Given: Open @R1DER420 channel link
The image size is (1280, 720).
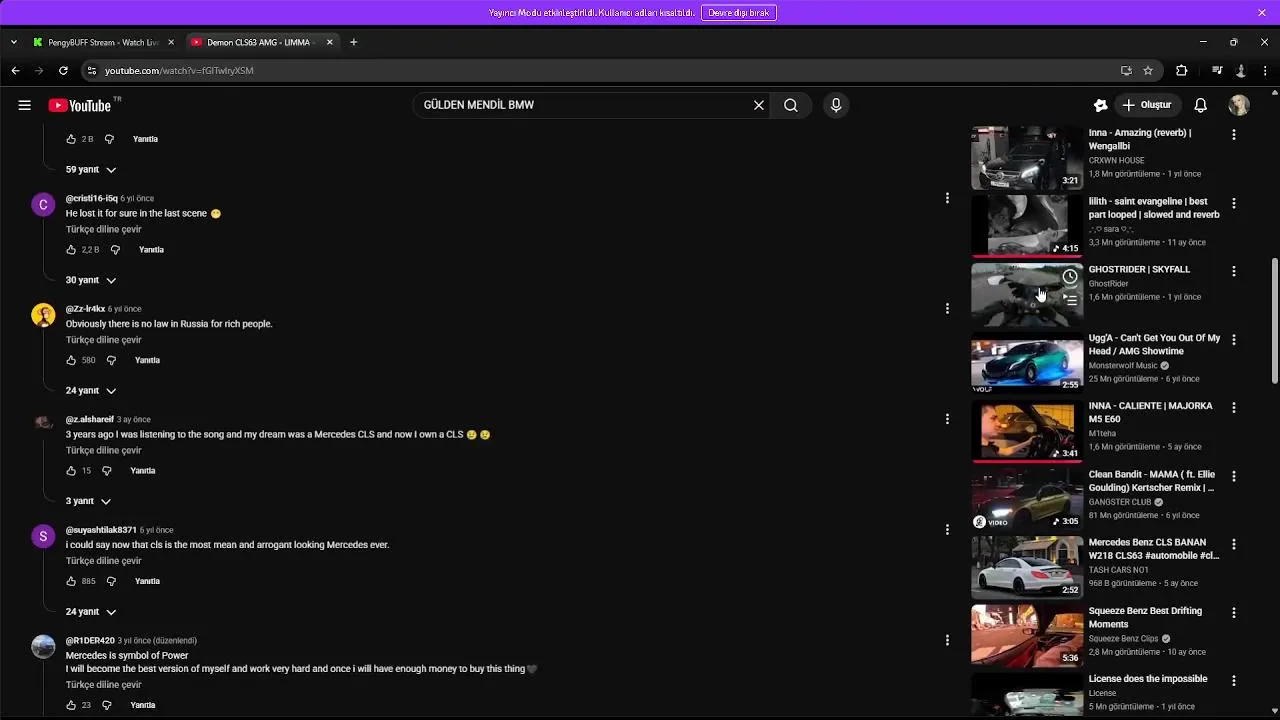Looking at the screenshot, I should coord(90,641).
